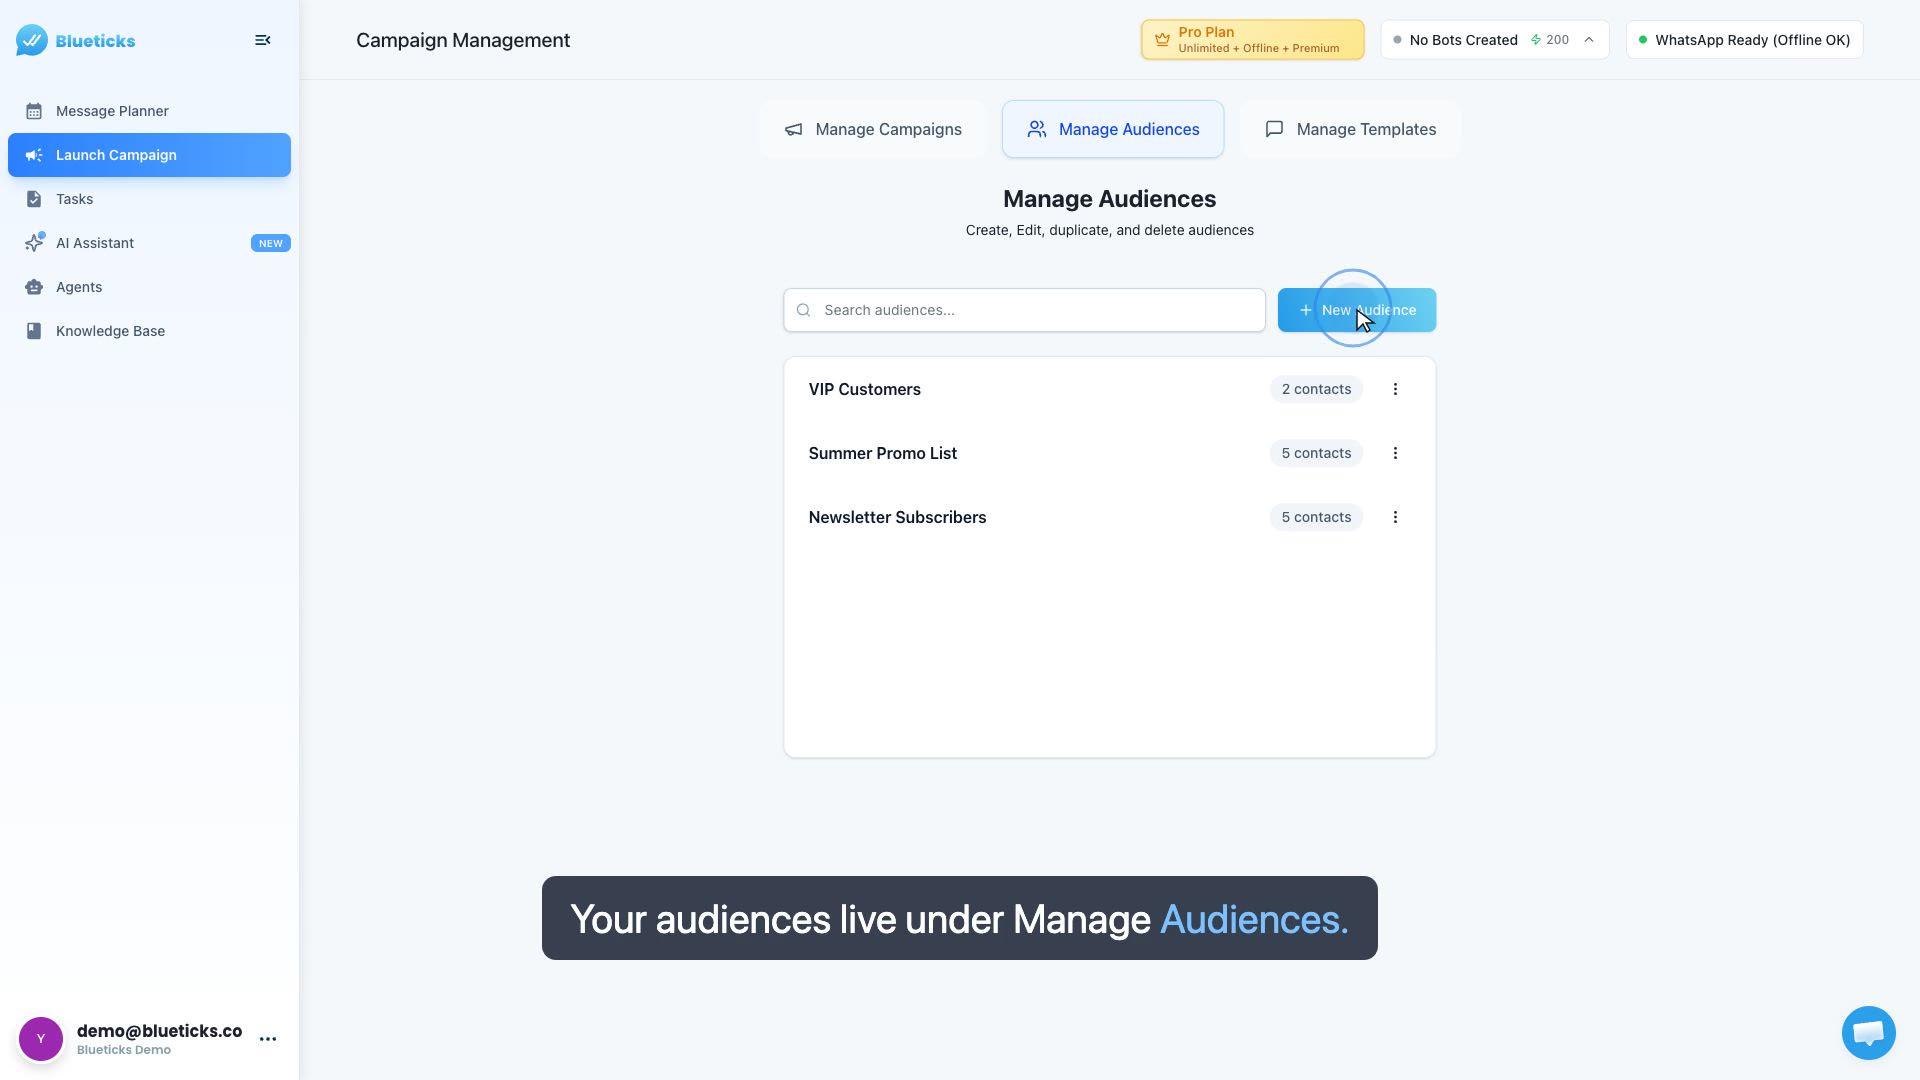This screenshot has width=1920, height=1080.
Task: Click the Blueticks brand name
Action: click(95, 41)
